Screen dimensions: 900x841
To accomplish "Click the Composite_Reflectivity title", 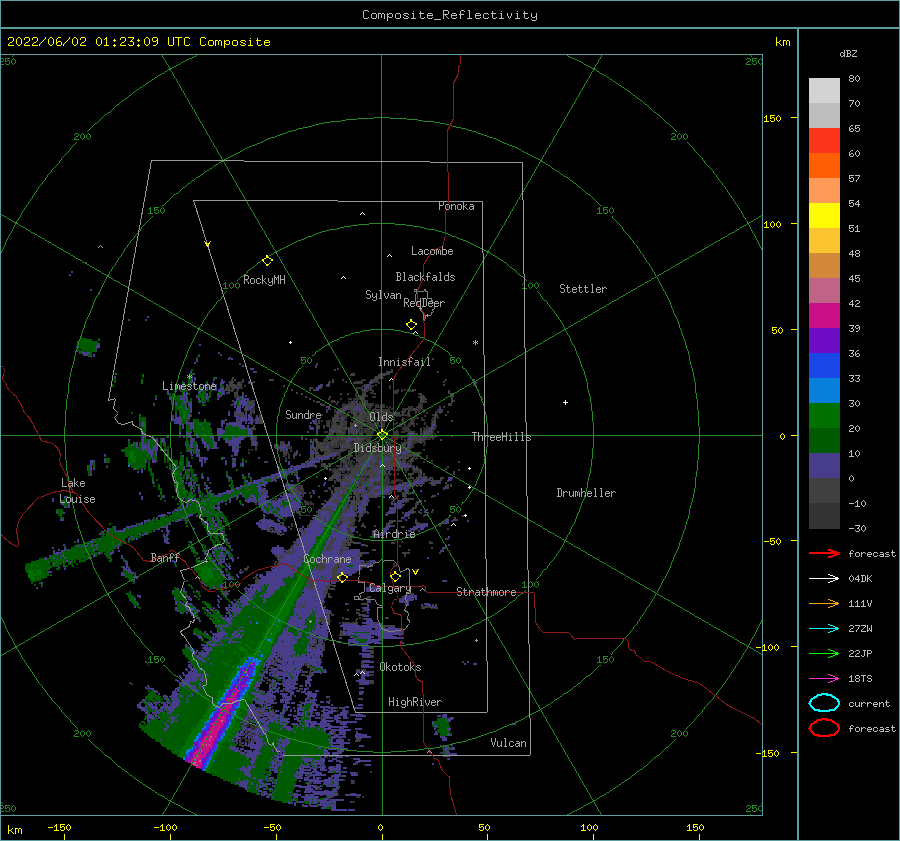I will (450, 15).
